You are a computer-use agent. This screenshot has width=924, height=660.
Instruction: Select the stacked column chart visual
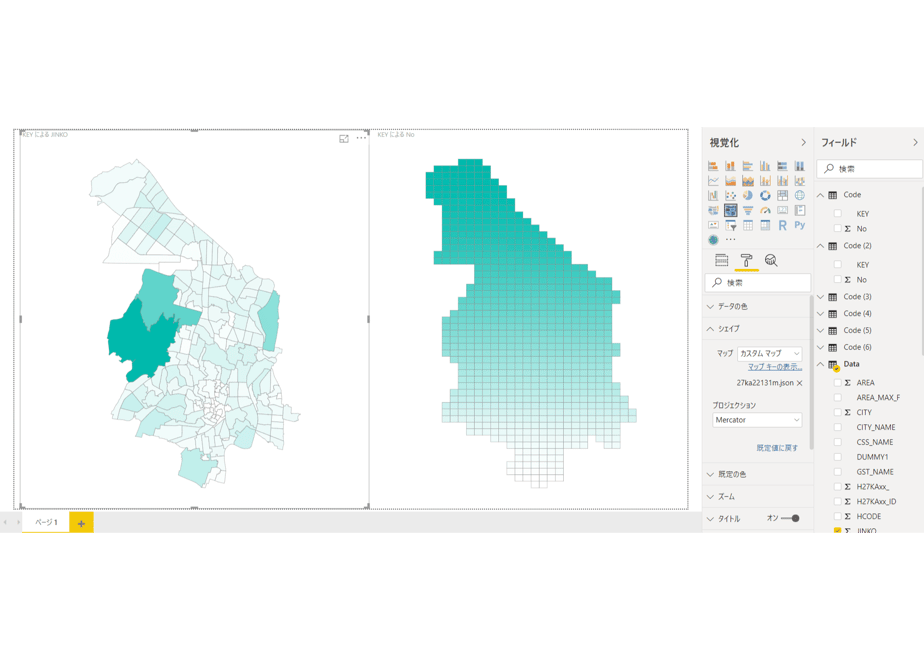[x=731, y=166]
